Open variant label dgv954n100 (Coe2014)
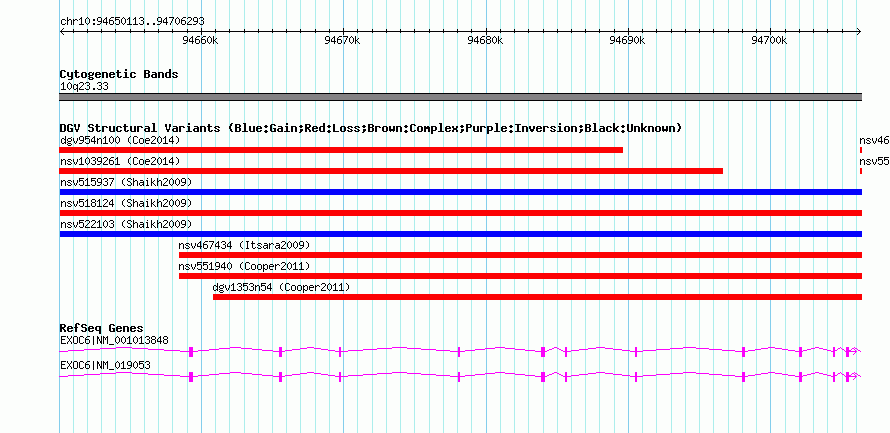The height and width of the screenshot is (433, 890). (x=120, y=140)
